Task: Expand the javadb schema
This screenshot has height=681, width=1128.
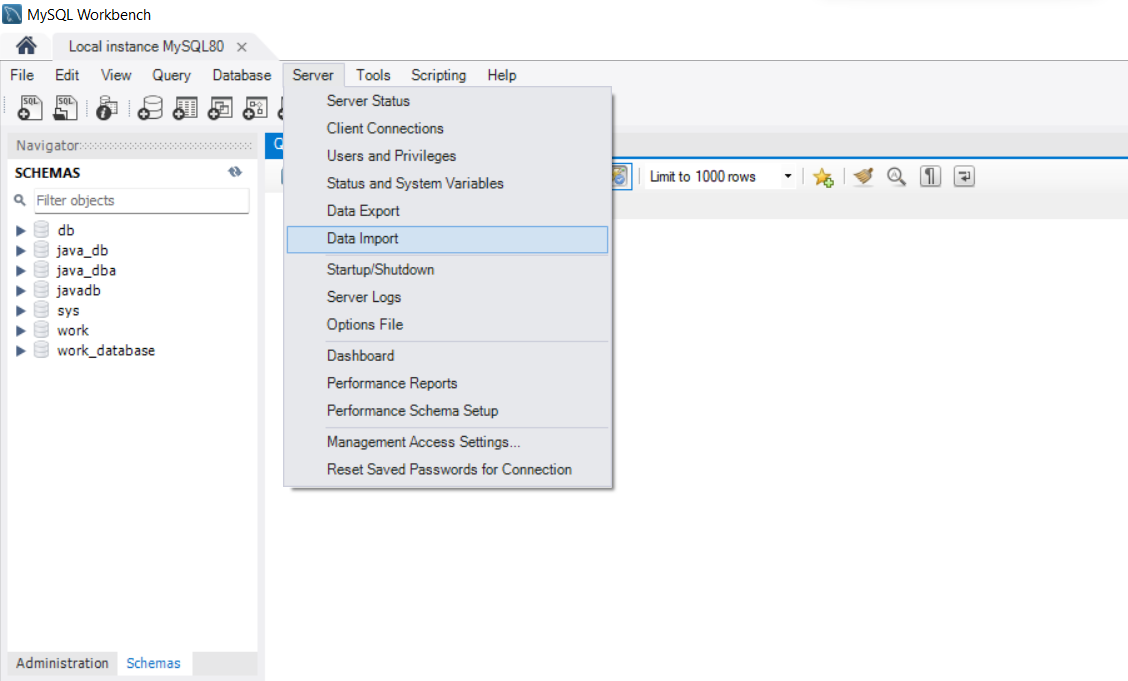Action: click(21, 291)
